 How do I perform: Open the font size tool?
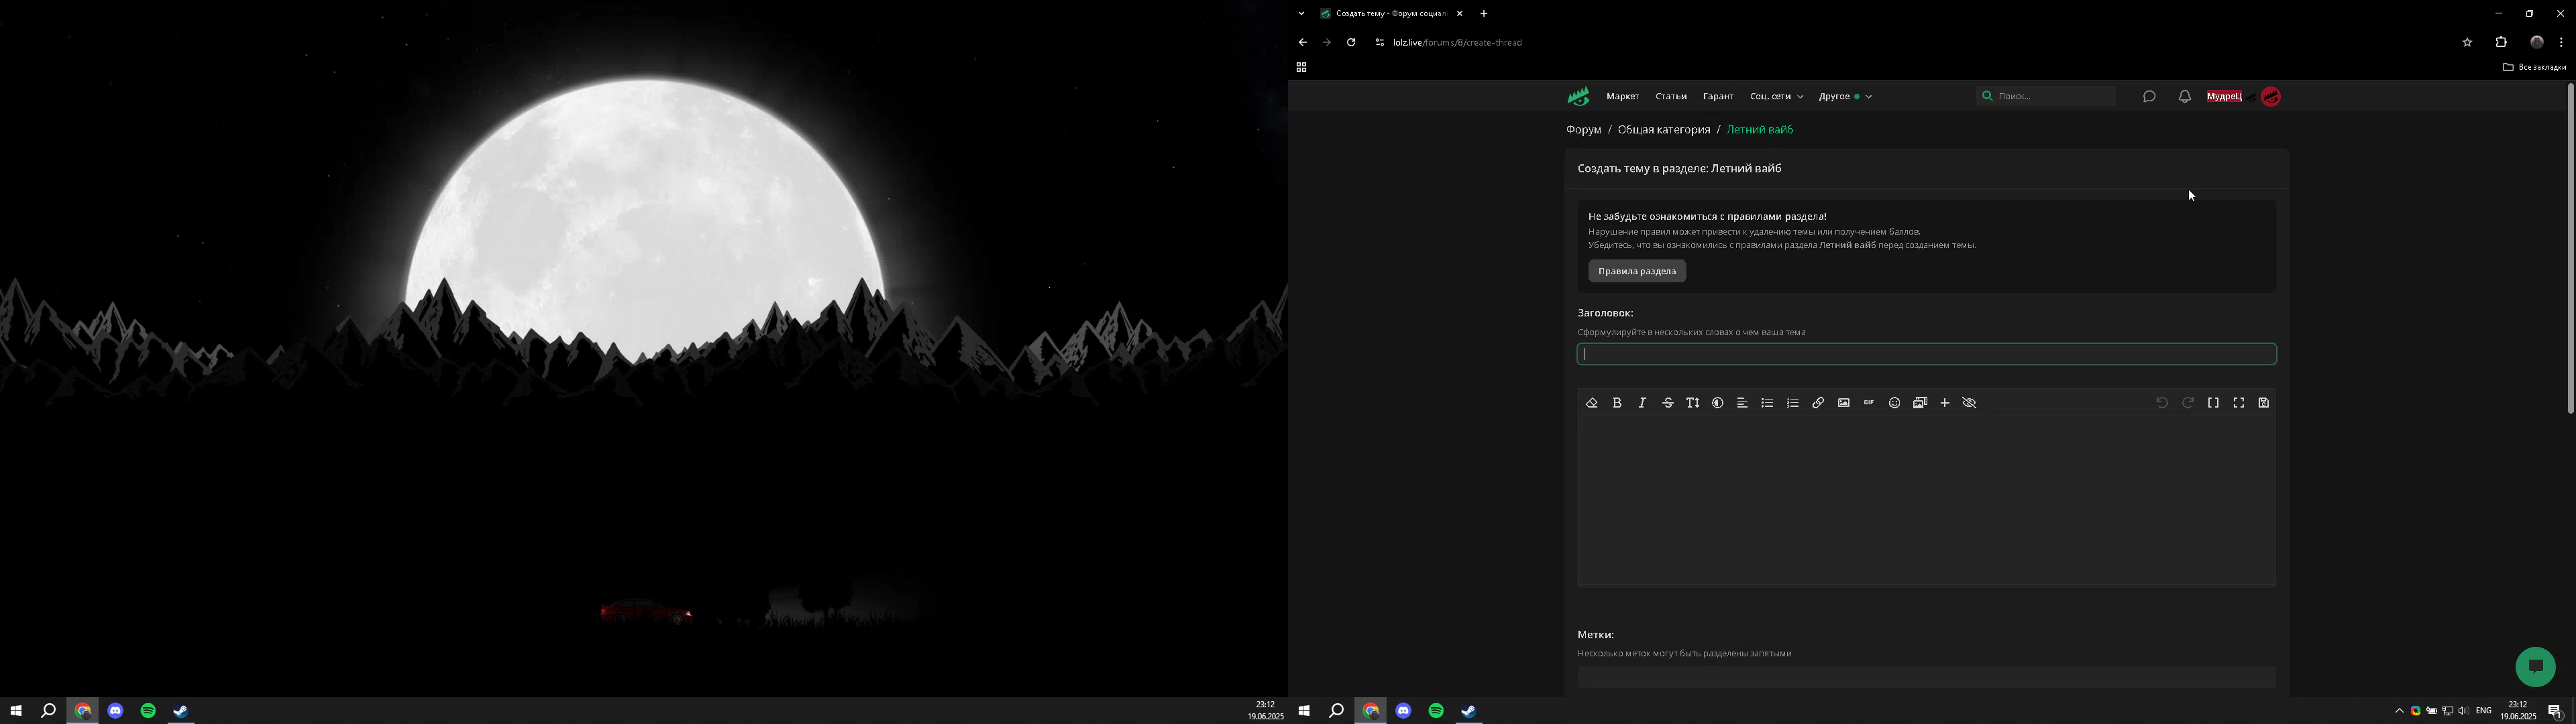pyautogui.click(x=1692, y=403)
